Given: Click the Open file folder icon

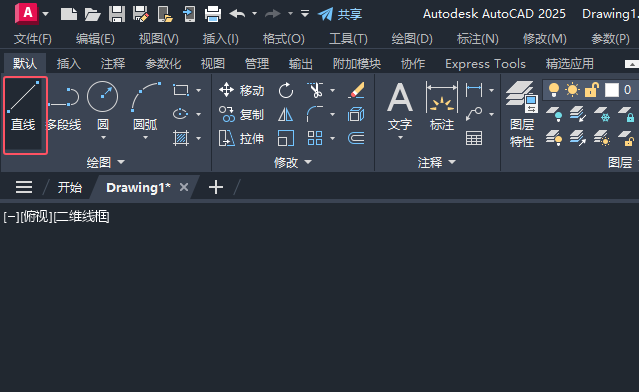Looking at the screenshot, I should point(93,14).
